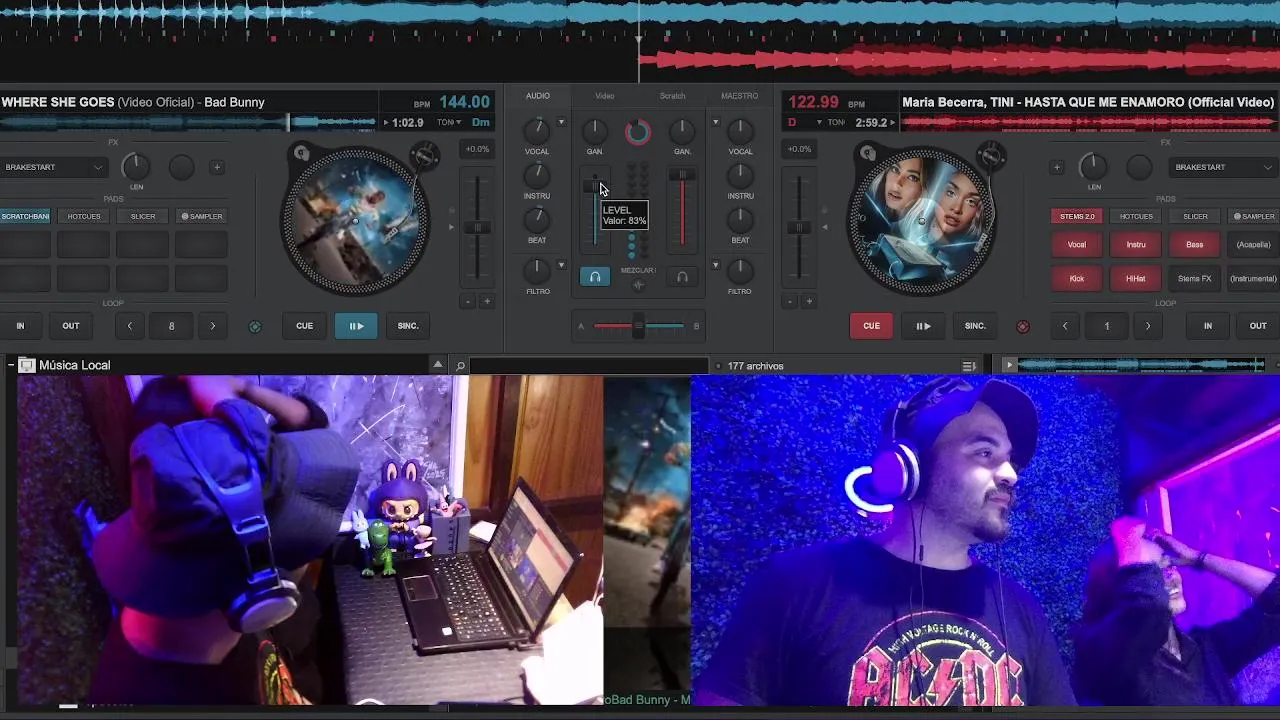Halve the left deck loop length

pos(129,326)
